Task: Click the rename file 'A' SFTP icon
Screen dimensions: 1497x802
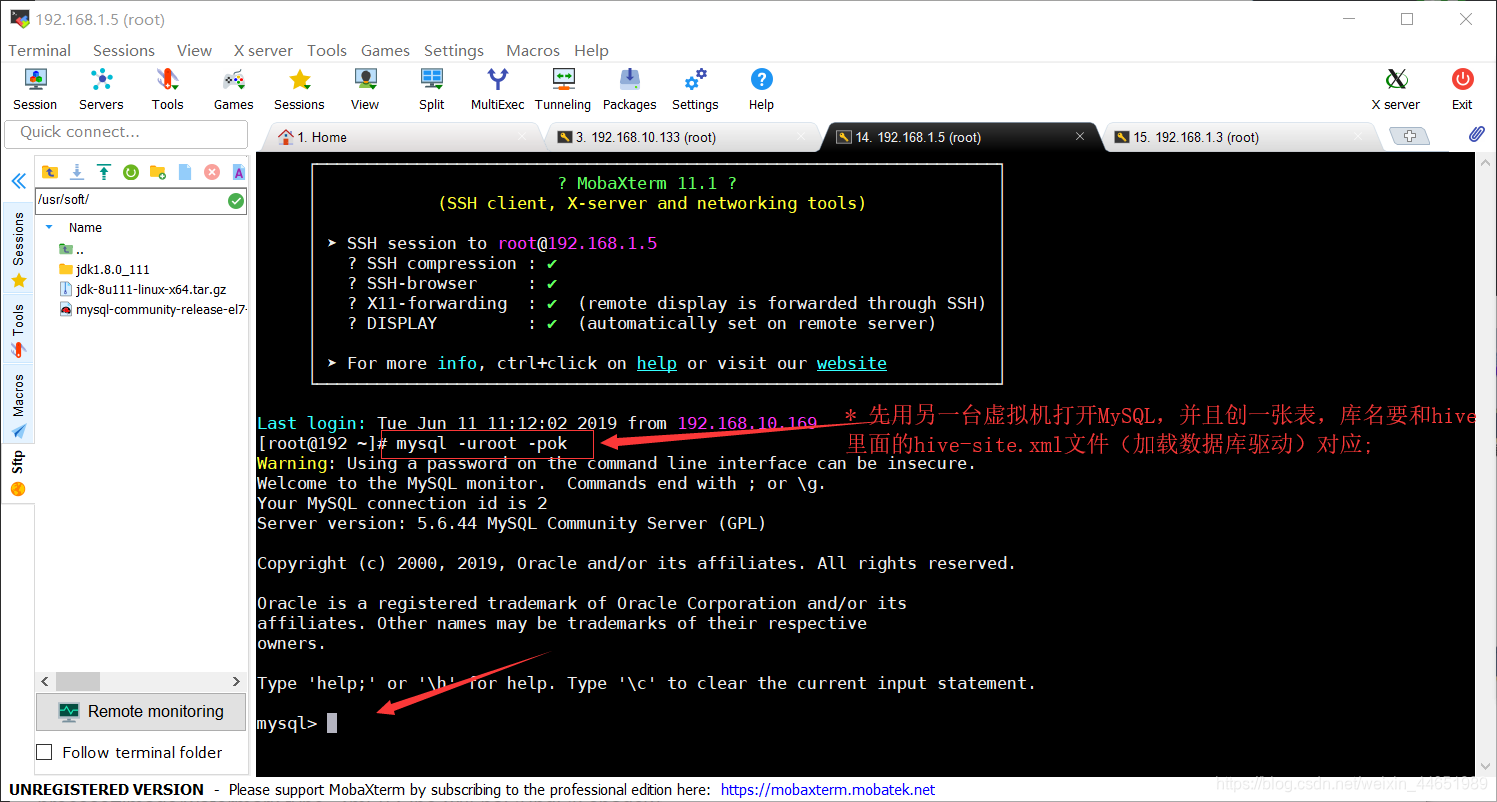Action: (238, 172)
